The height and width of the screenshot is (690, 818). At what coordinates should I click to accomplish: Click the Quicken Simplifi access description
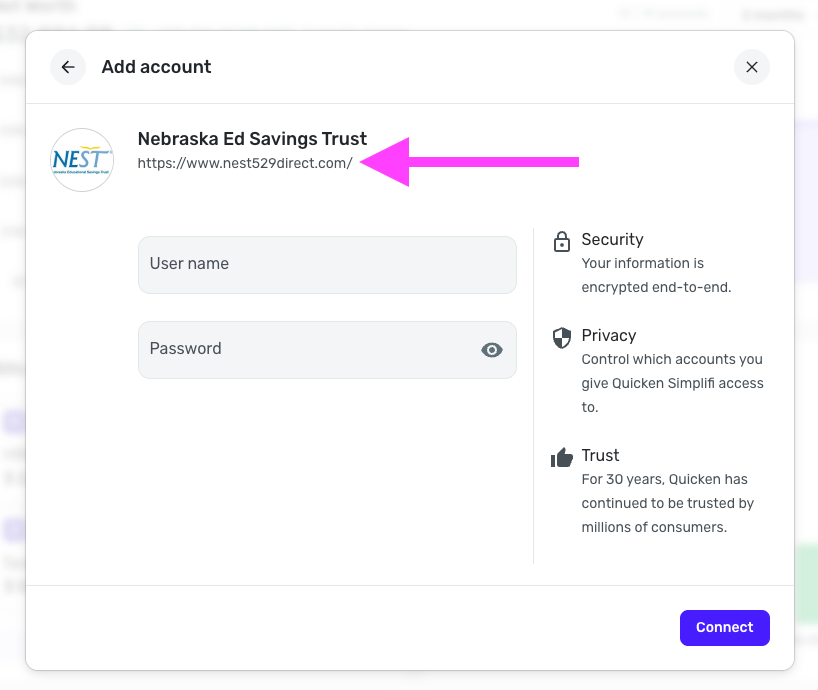(672, 383)
